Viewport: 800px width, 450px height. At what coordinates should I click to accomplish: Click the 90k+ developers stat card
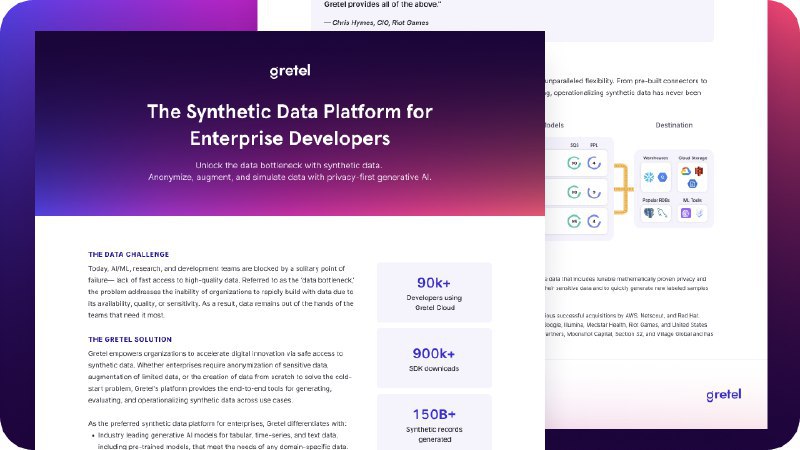[434, 294]
